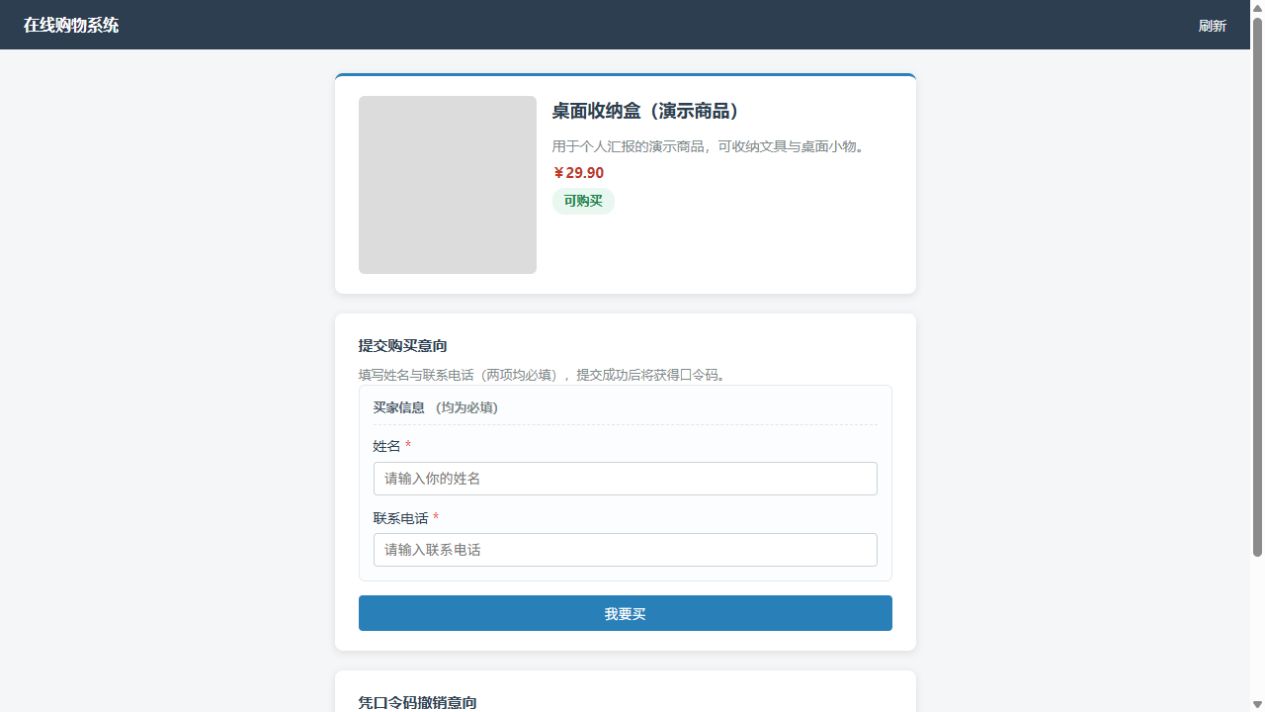
Task: Click the 刷新 link in header
Action: [1212, 26]
